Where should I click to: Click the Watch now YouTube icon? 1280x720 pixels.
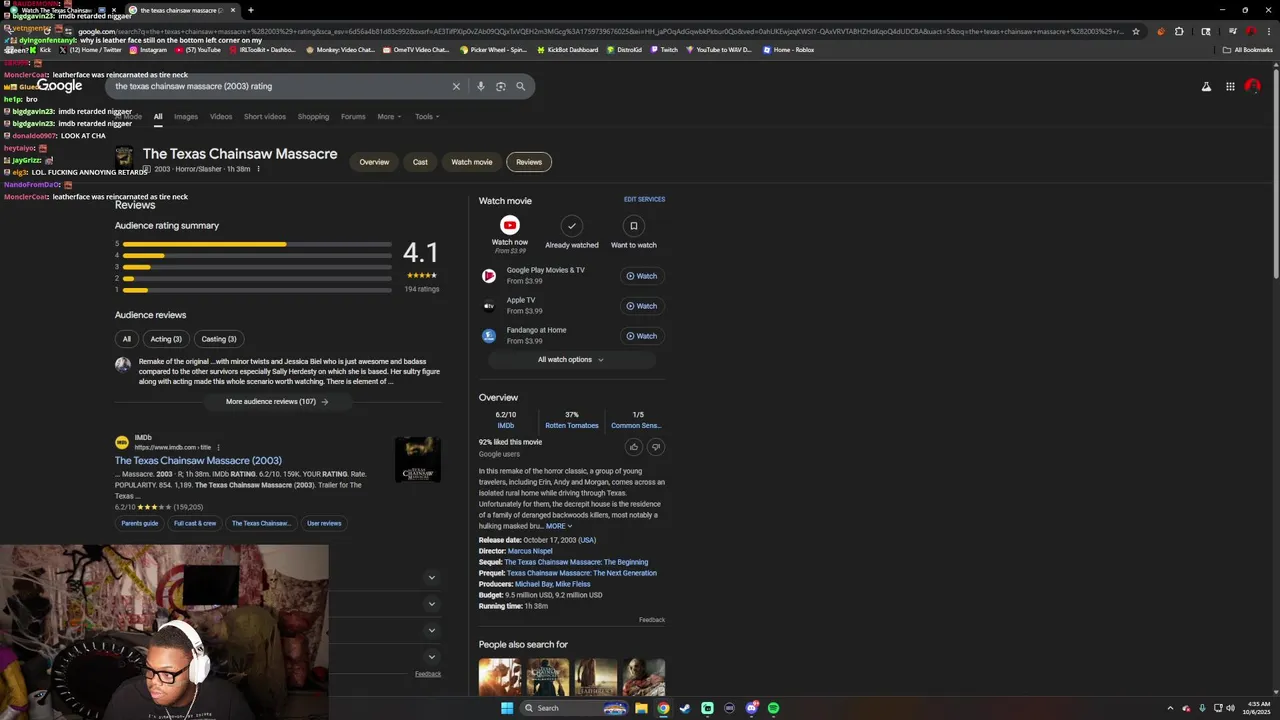coord(510,226)
